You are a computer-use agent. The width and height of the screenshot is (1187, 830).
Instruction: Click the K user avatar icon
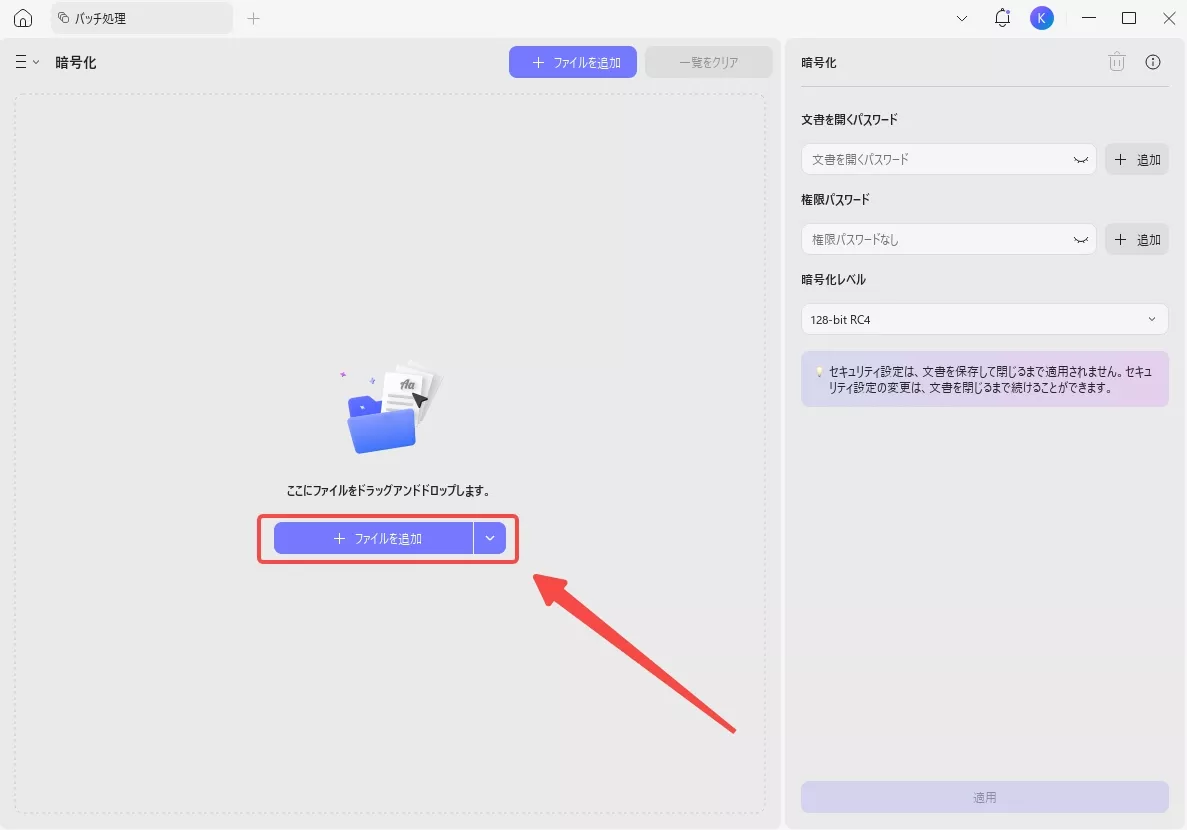[x=1041, y=17]
